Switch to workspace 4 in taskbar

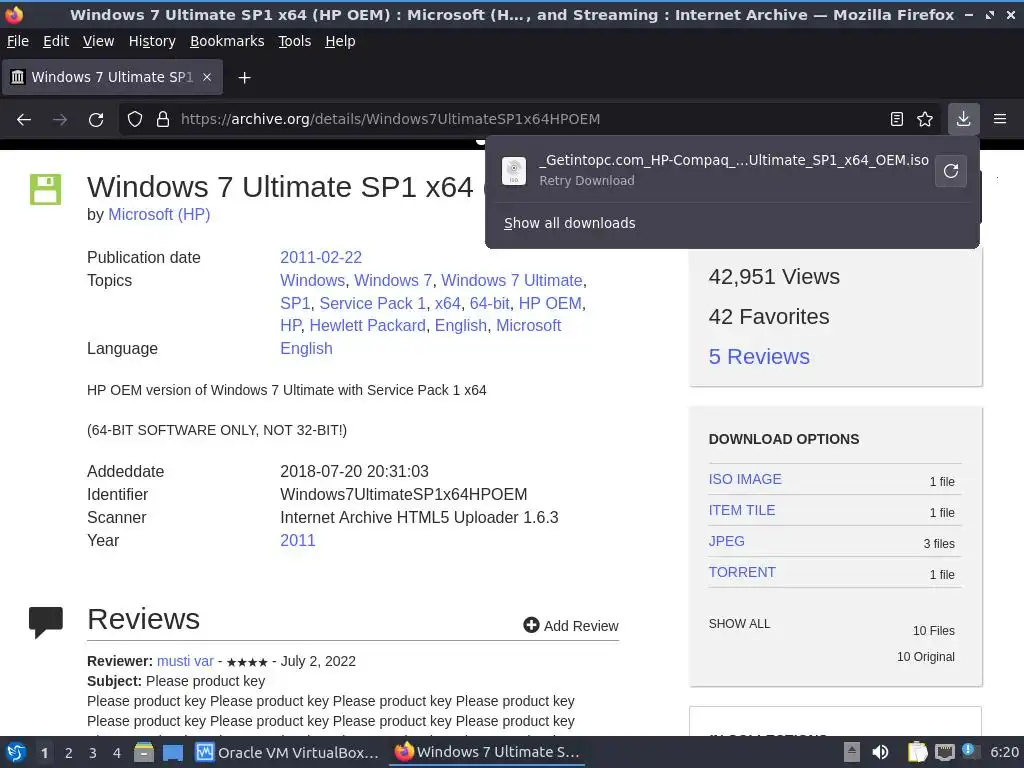tap(117, 753)
